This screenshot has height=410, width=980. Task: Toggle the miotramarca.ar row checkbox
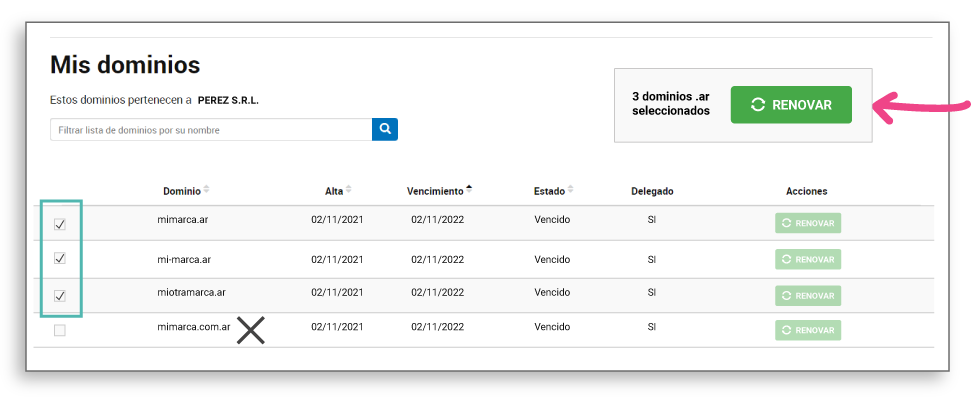[60, 295]
